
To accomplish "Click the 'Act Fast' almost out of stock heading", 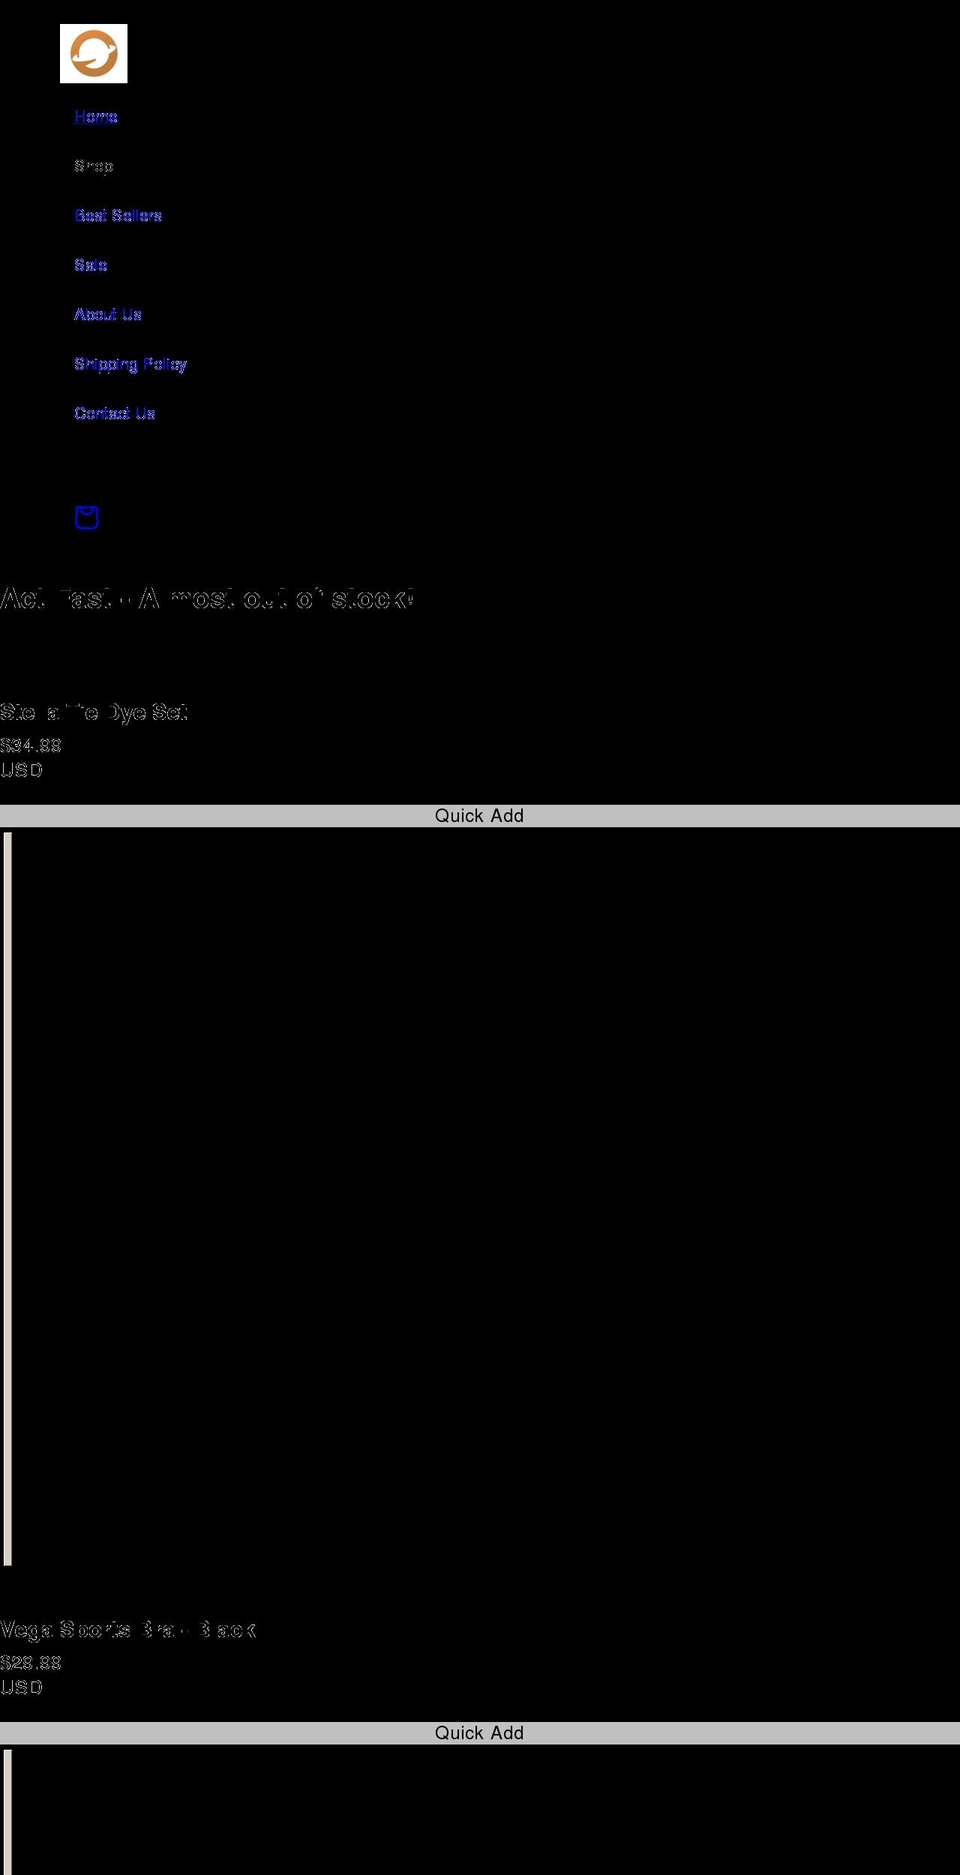I will (207, 599).
